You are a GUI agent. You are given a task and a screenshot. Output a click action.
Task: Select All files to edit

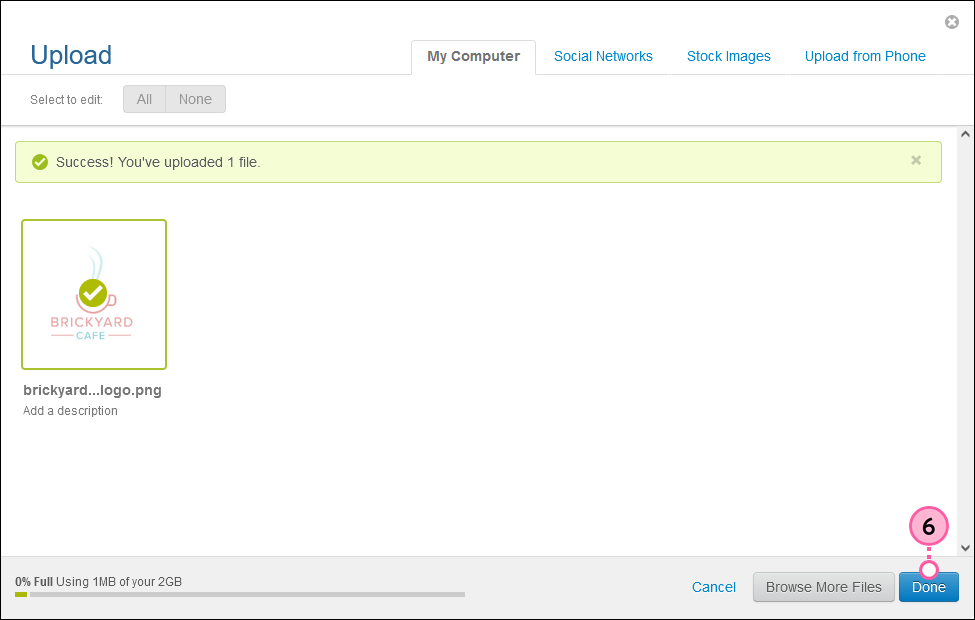click(144, 99)
